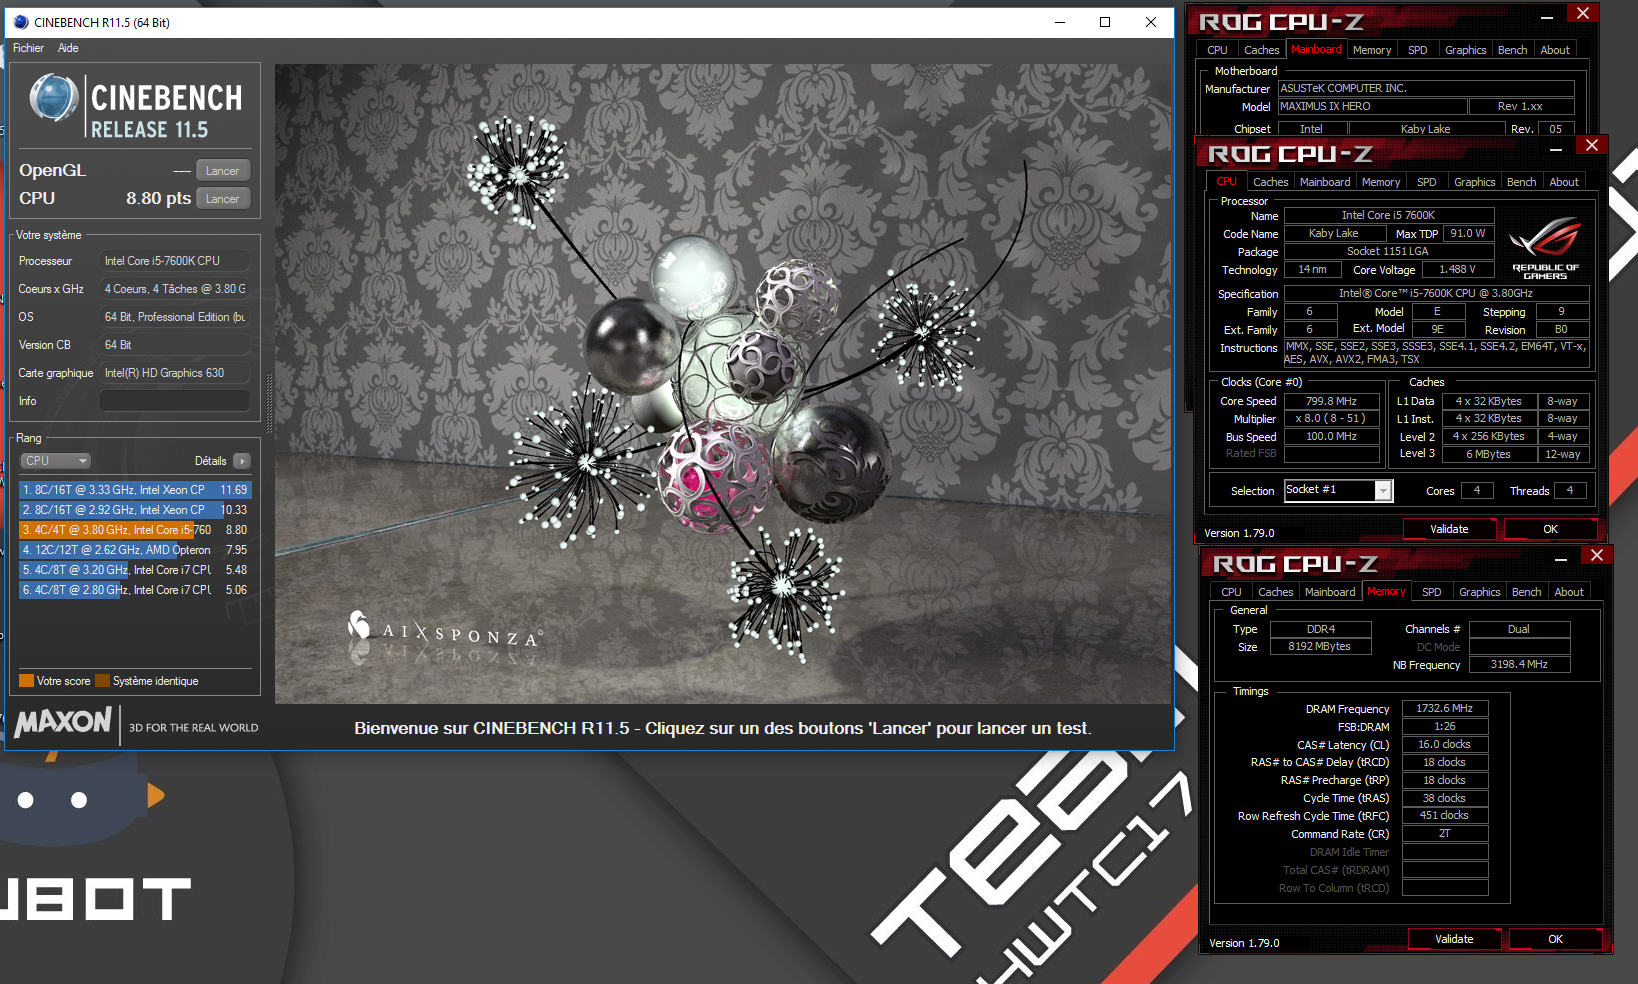The height and width of the screenshot is (984, 1638).
Task: Close the ROG CPU-Z CPU window
Action: click(1591, 145)
